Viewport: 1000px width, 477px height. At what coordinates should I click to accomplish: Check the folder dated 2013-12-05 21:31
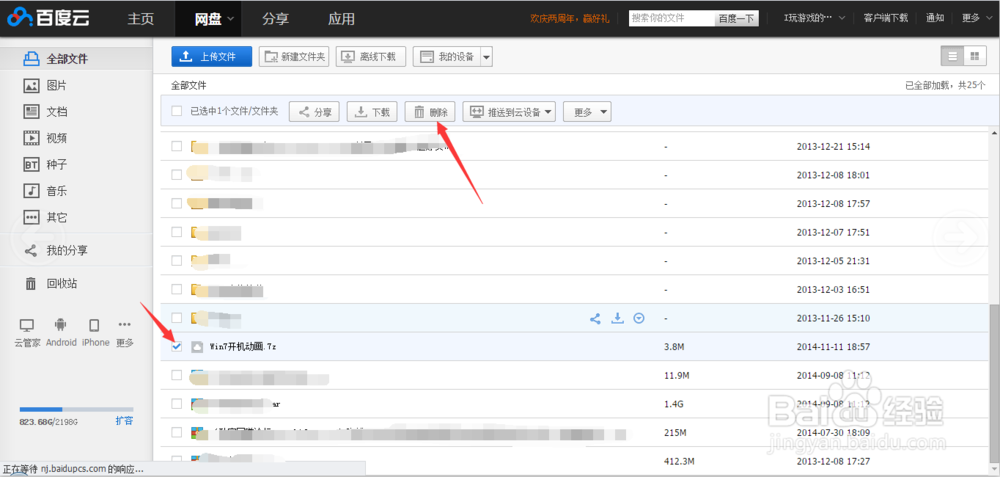click(x=177, y=261)
